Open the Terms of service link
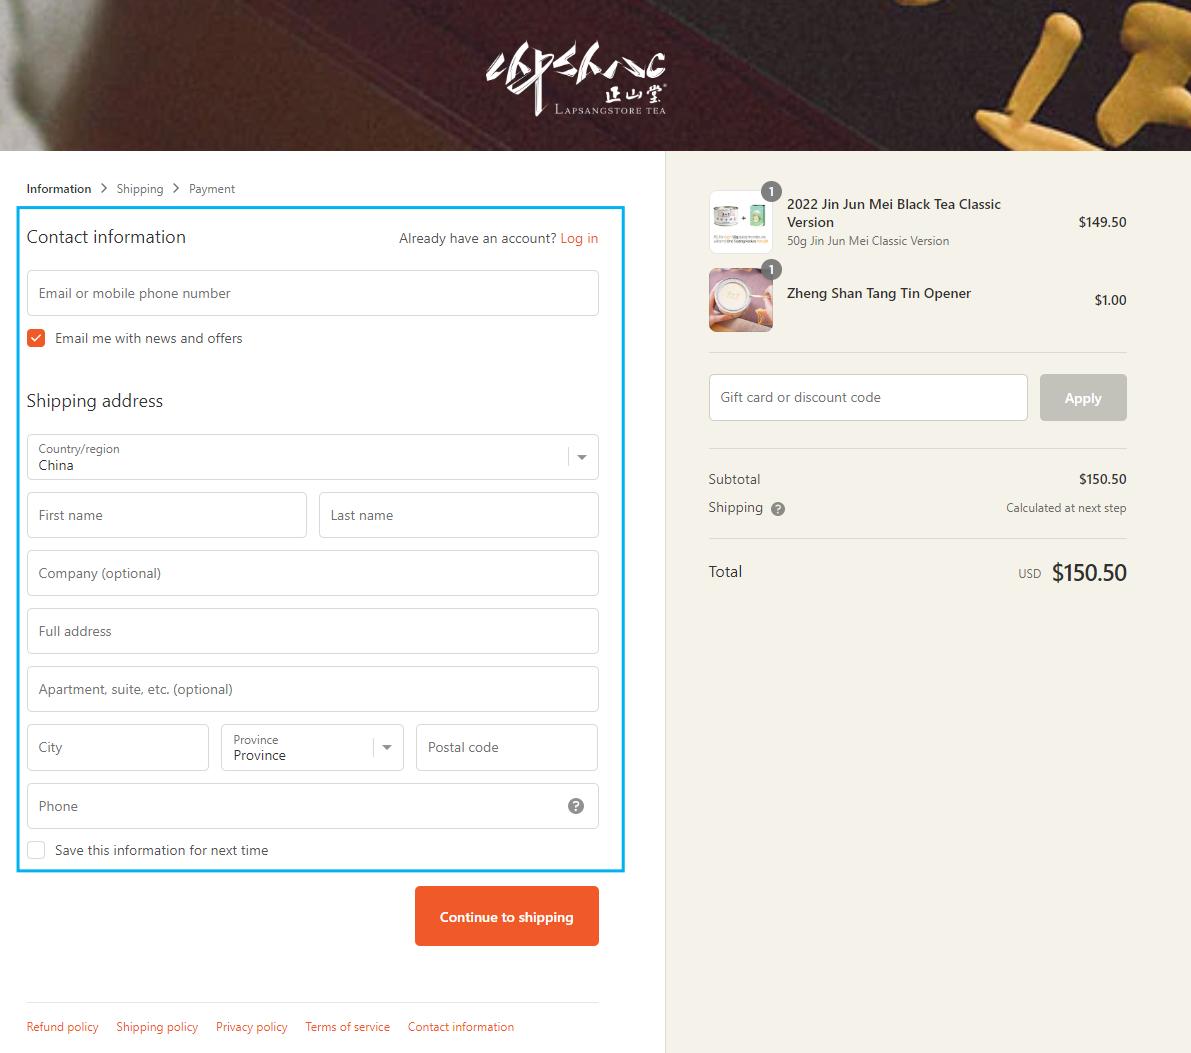This screenshot has height=1053, width=1191. point(347,1027)
